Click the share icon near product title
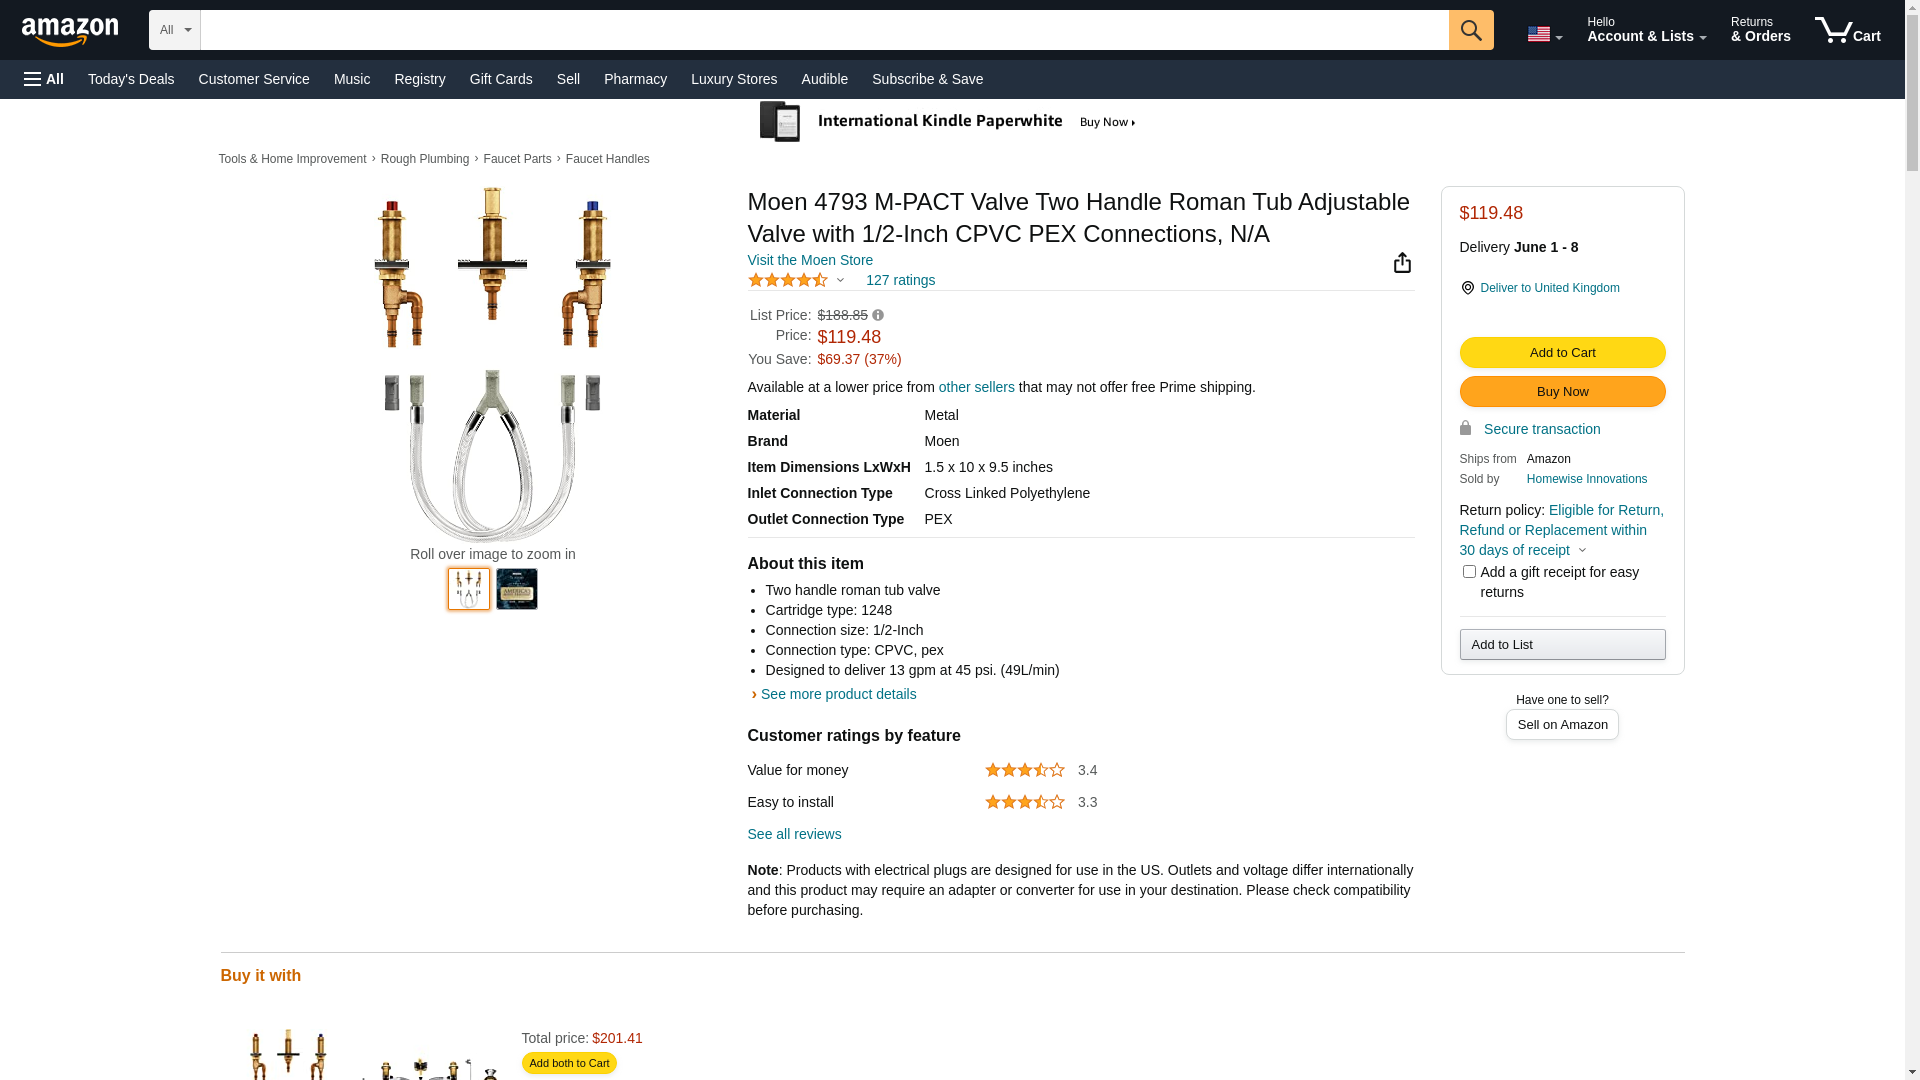Image resolution: width=1920 pixels, height=1080 pixels. pos(1402,262)
